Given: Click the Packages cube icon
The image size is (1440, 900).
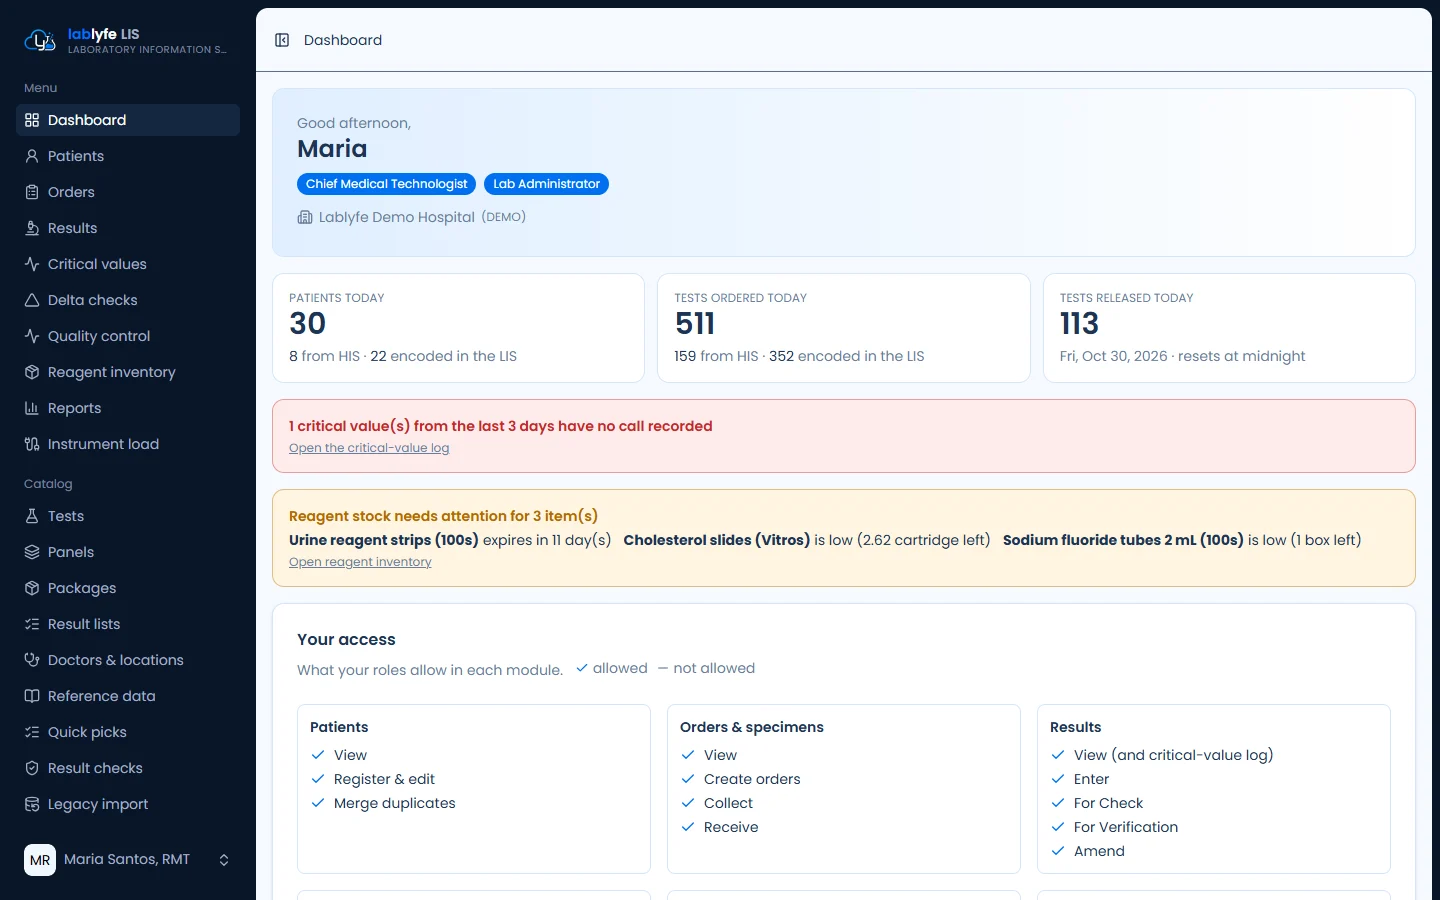Looking at the screenshot, I should tap(32, 588).
